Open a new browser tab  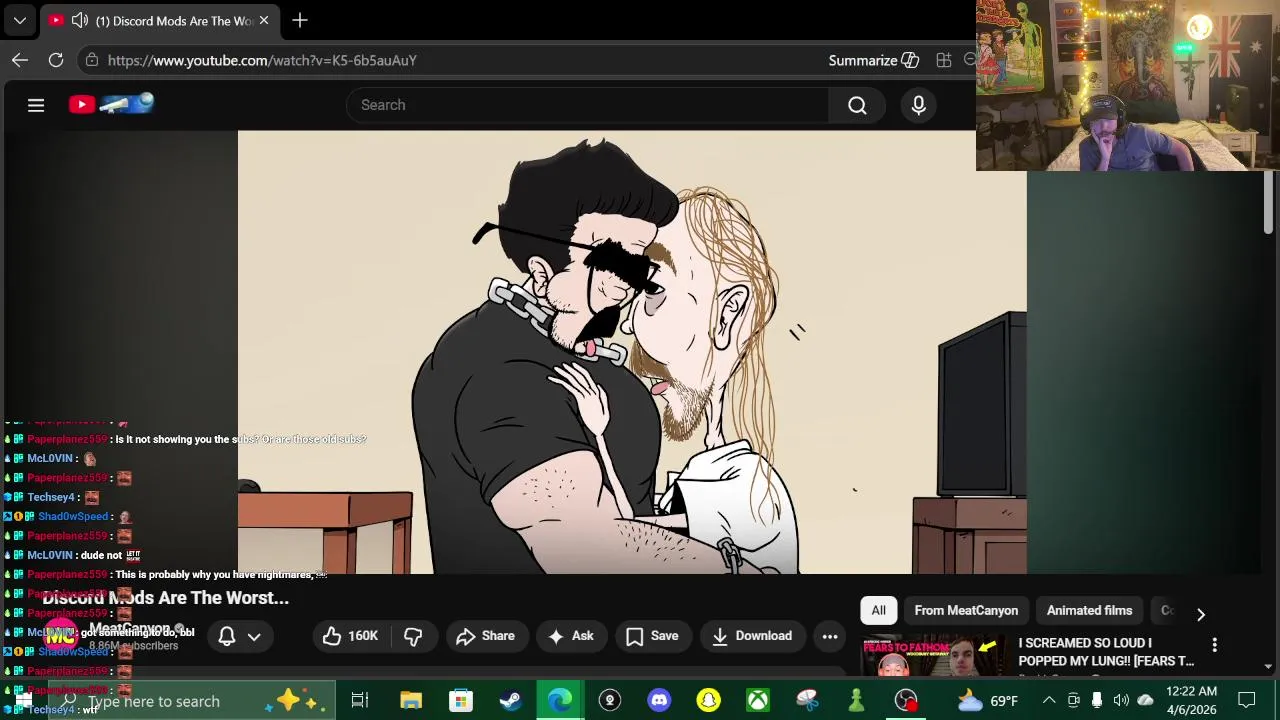pyautogui.click(x=300, y=20)
